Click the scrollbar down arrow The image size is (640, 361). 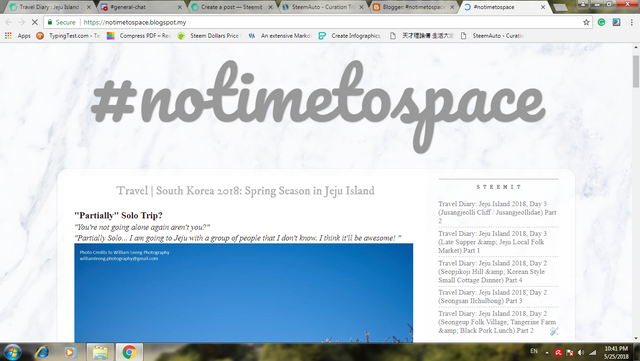point(636,338)
